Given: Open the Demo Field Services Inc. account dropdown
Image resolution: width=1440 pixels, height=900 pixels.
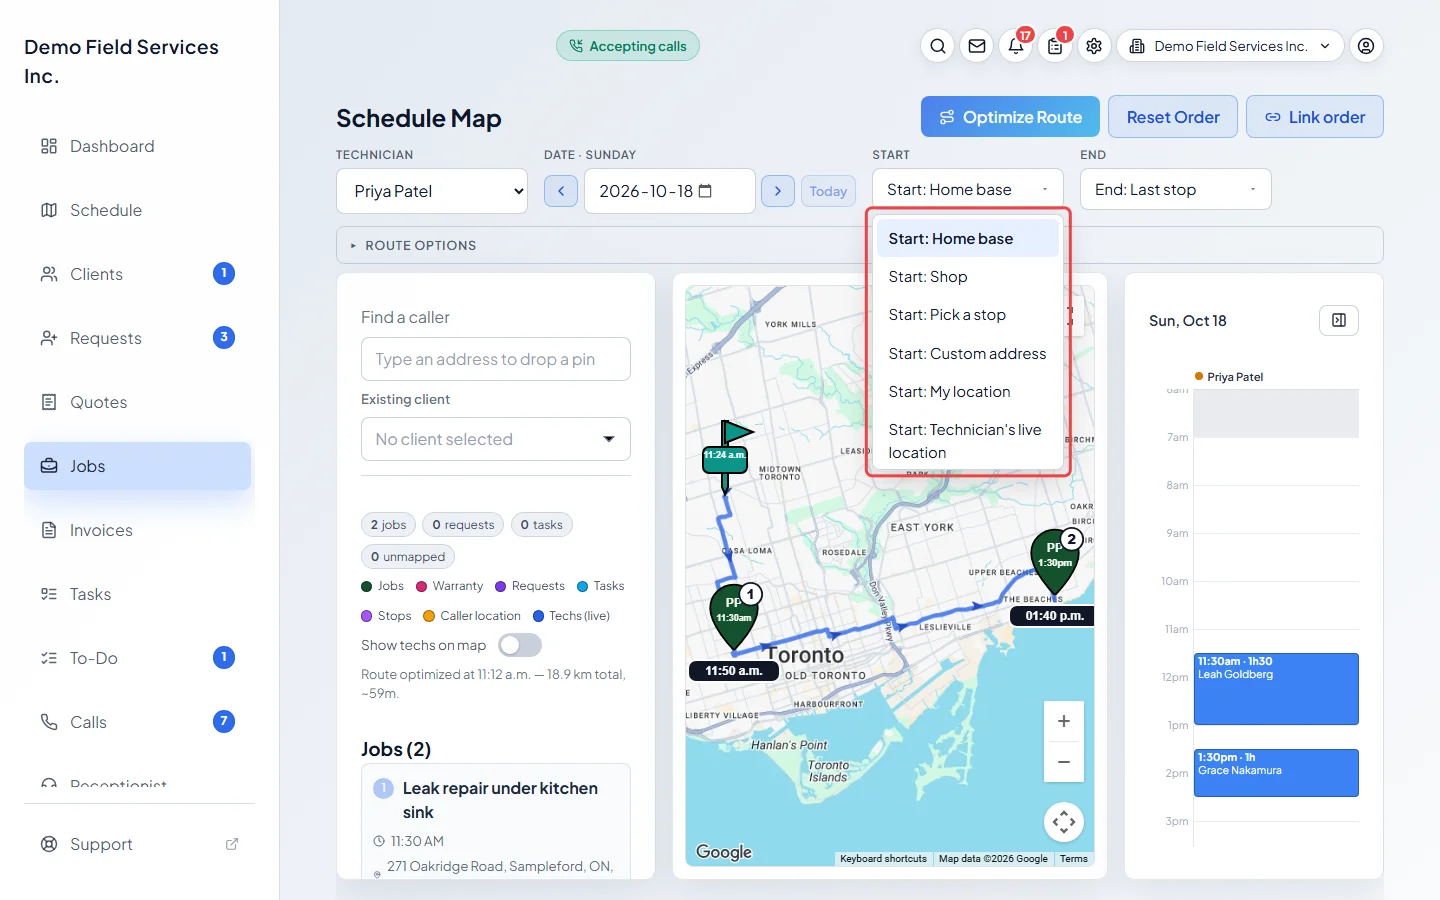Looking at the screenshot, I should click(1231, 46).
